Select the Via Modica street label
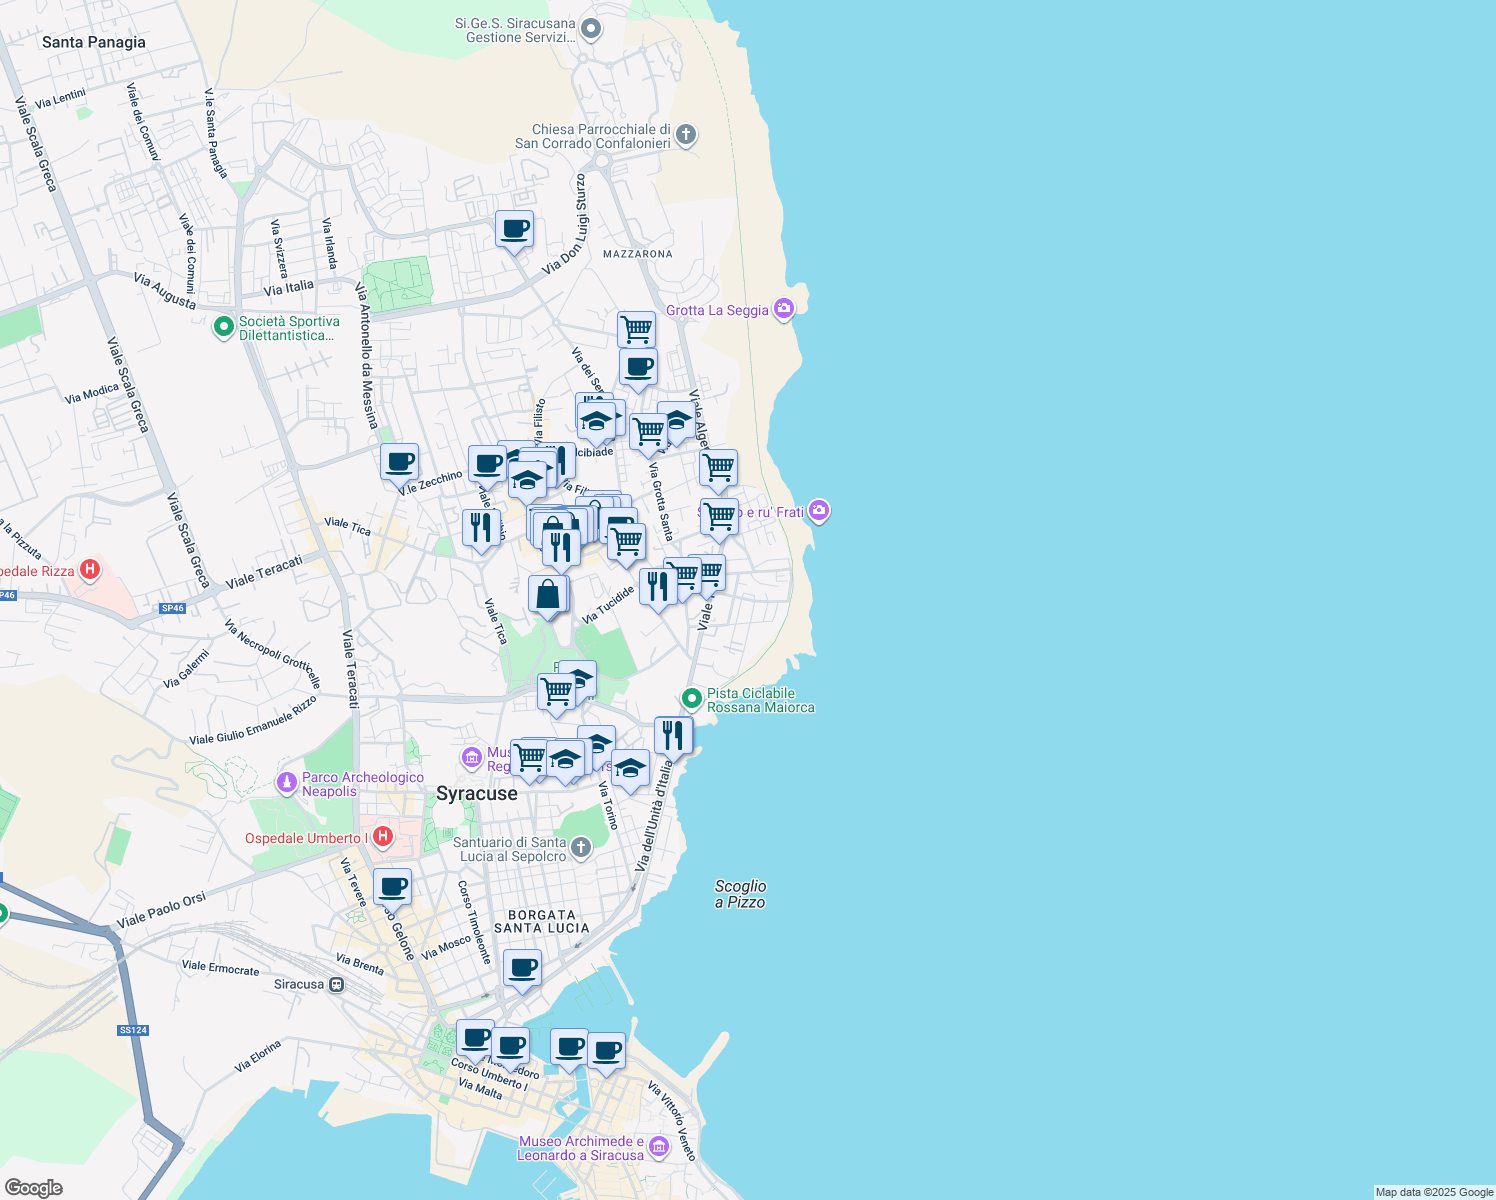Screen dimensions: 1496x1200 (x=92, y=394)
